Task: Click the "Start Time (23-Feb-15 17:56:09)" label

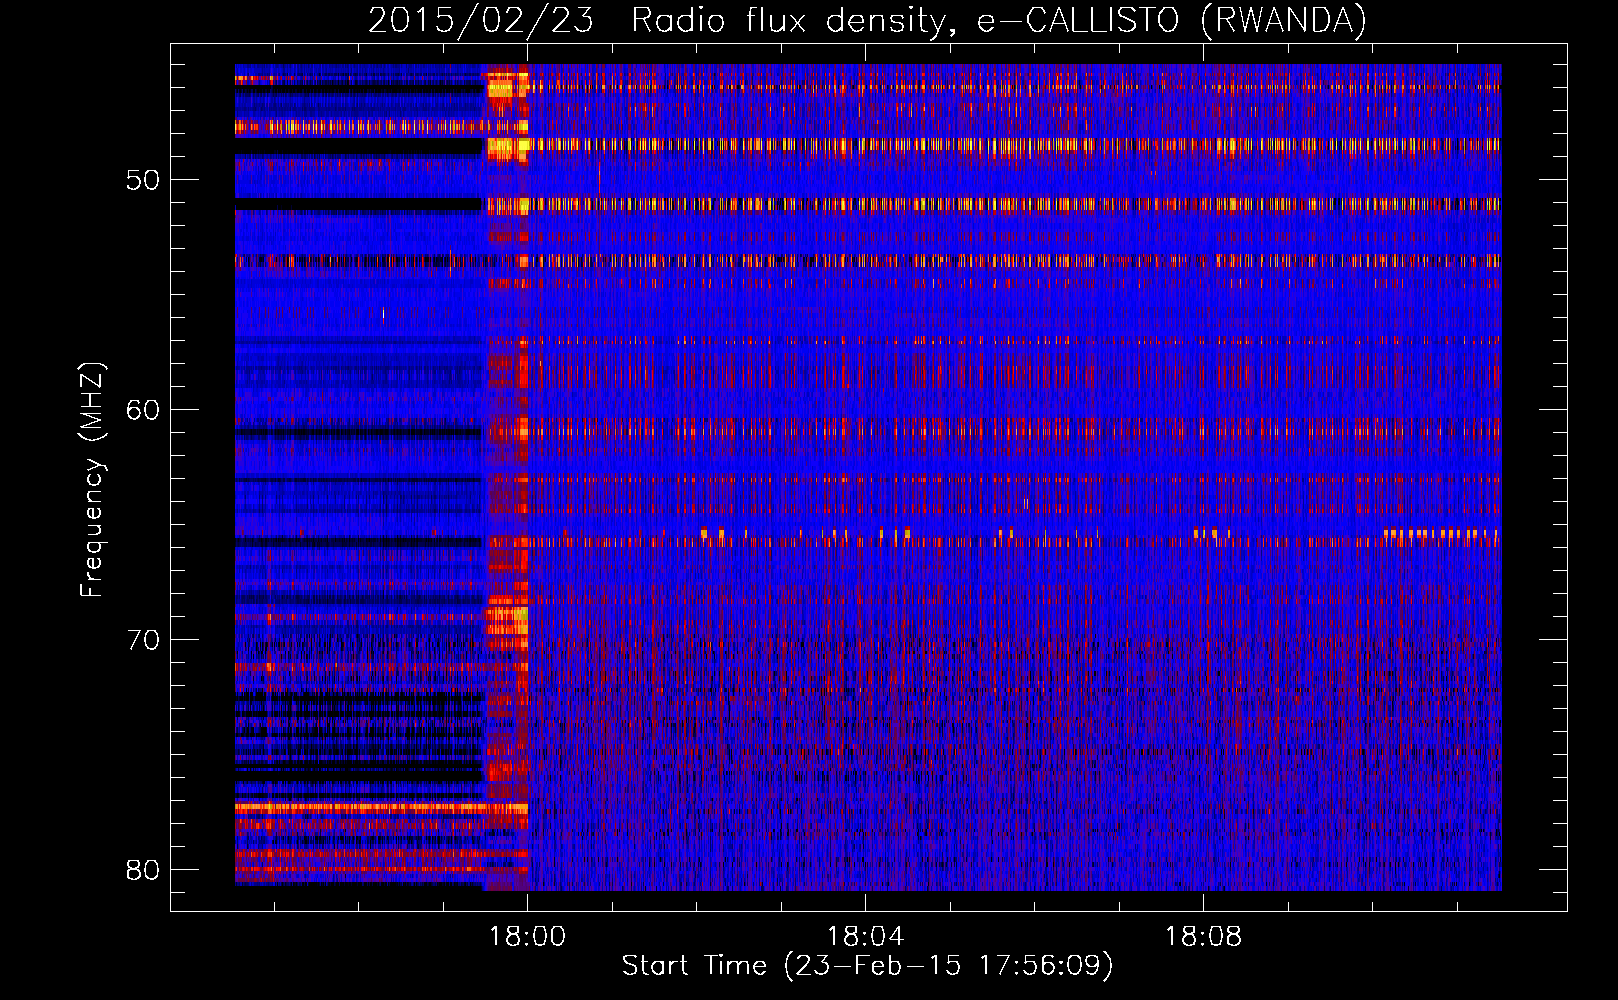Action: tap(867, 966)
